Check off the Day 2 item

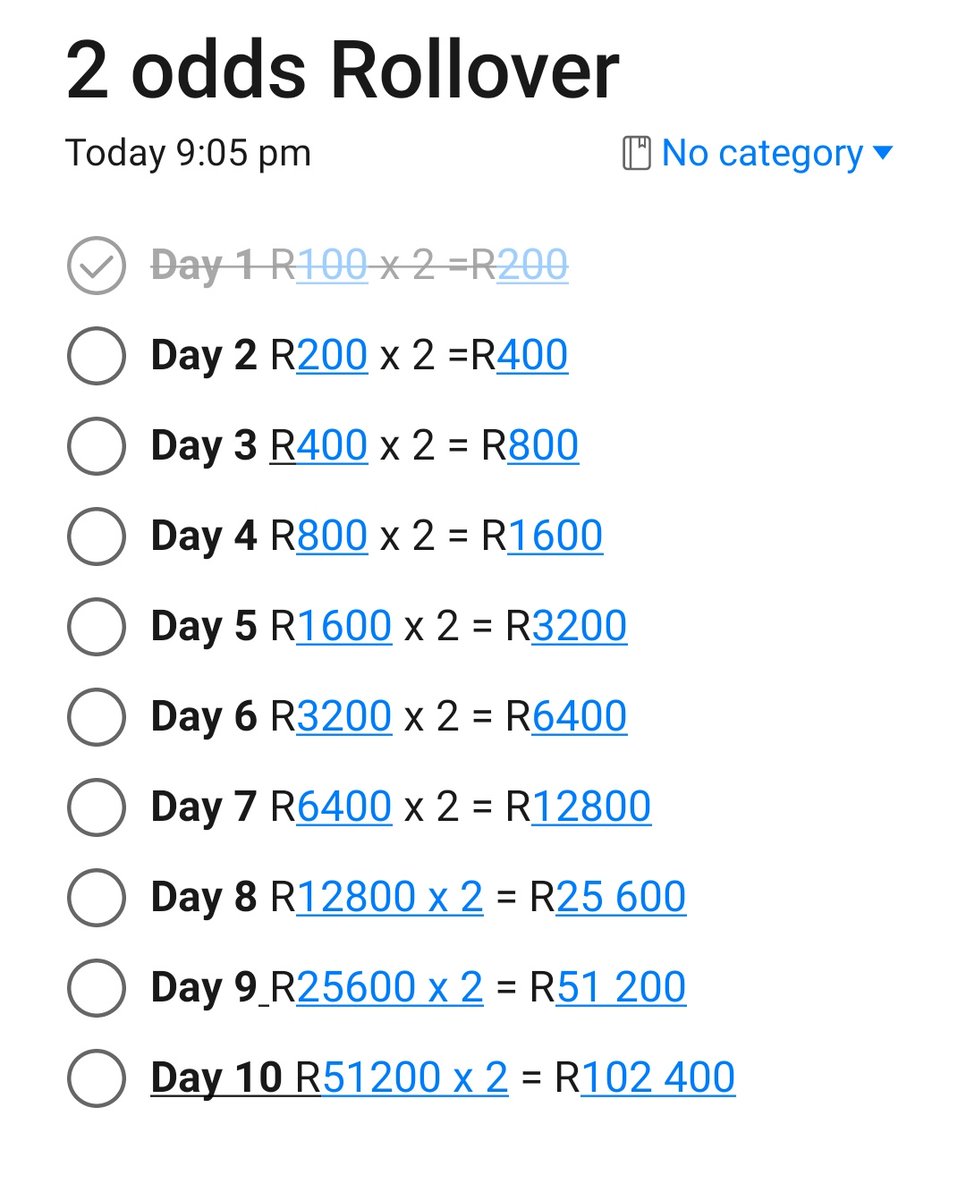96,356
